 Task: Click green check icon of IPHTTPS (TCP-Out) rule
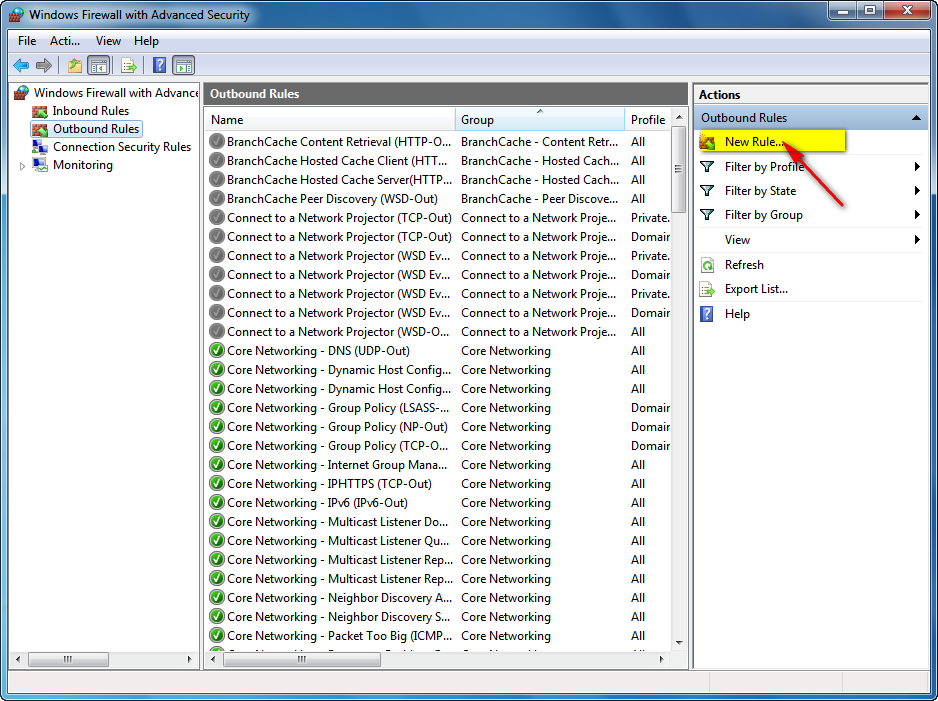pos(217,483)
